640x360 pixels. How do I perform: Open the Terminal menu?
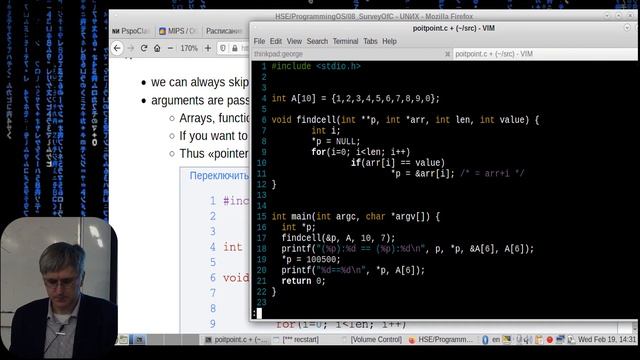coord(345,41)
